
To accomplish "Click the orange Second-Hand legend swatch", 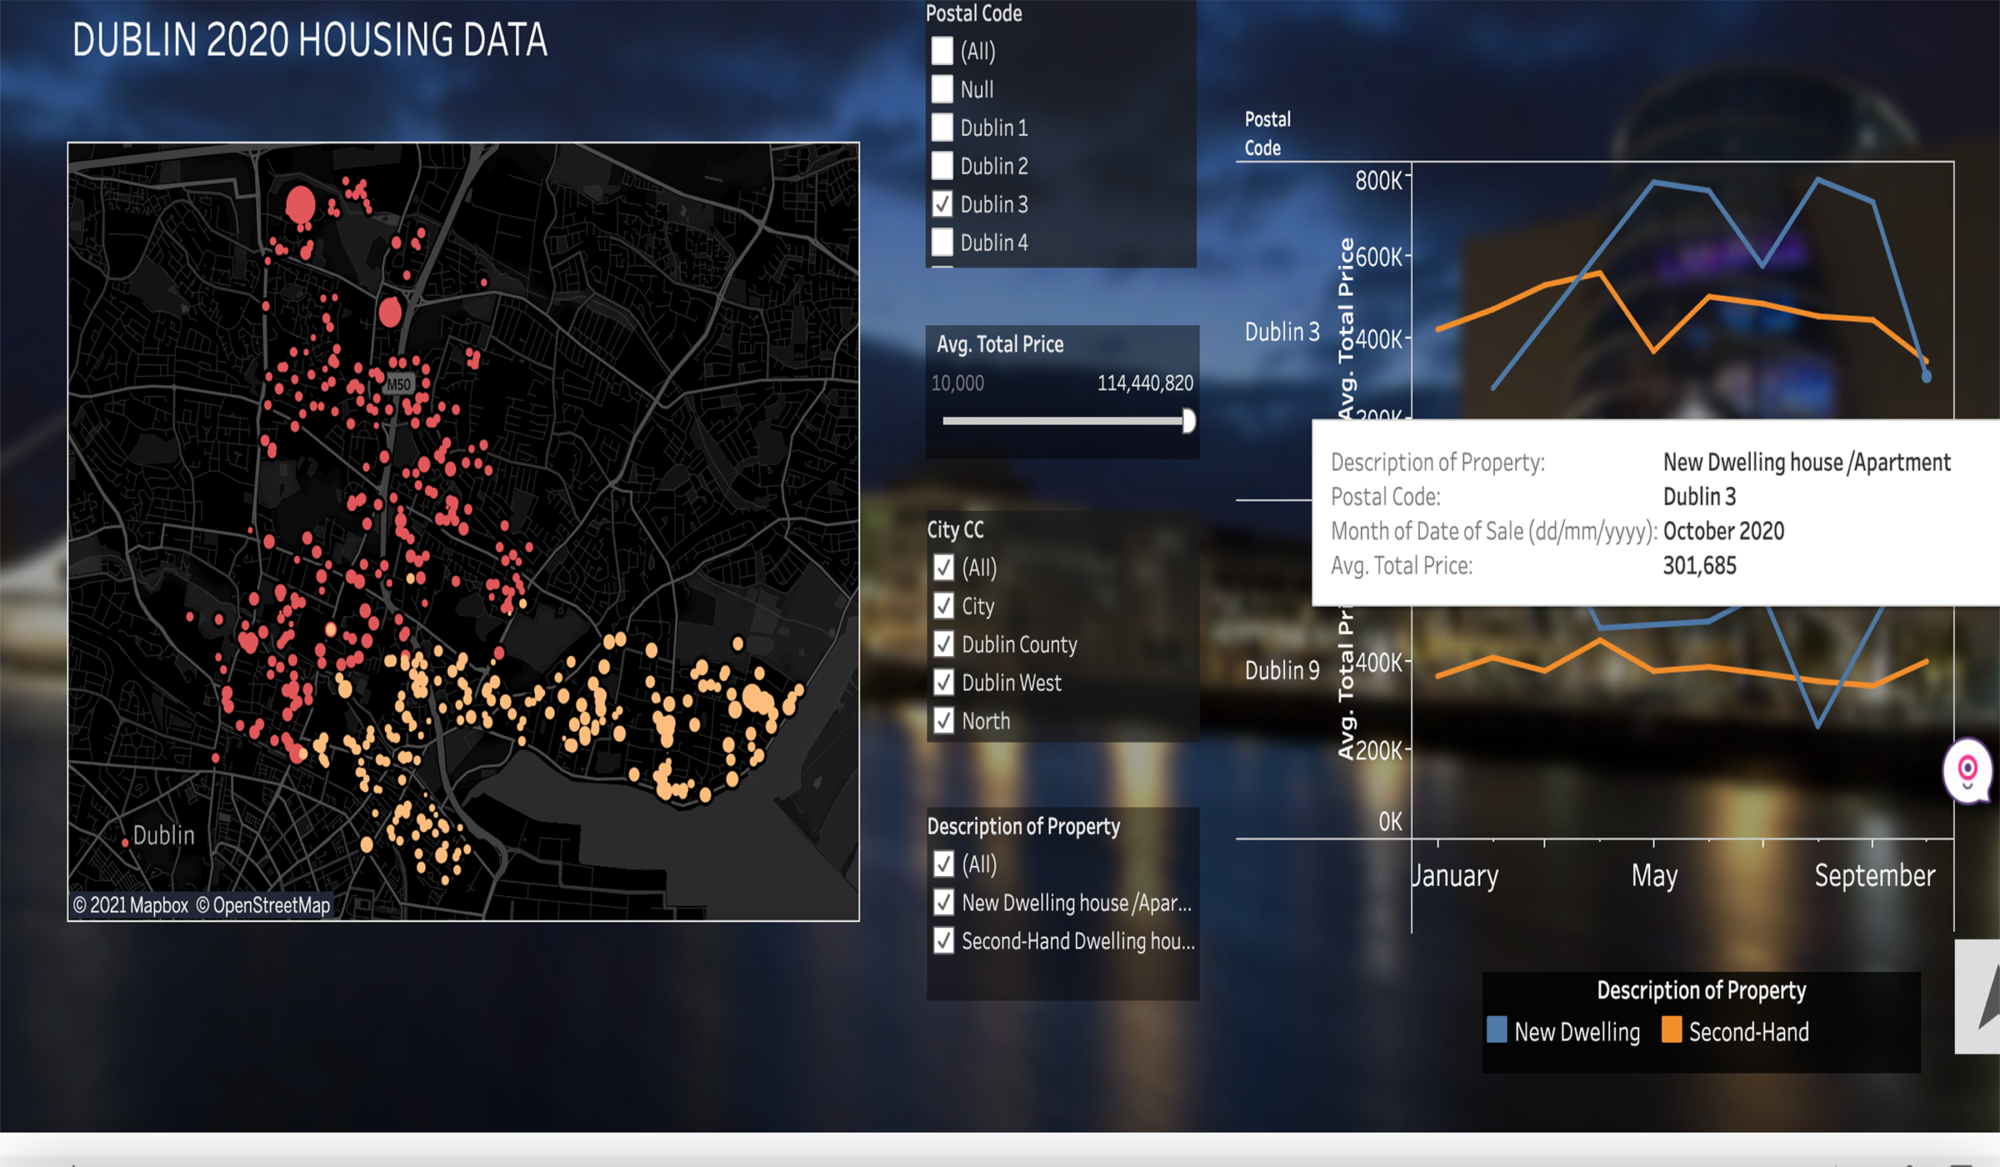I will click(x=1671, y=1031).
